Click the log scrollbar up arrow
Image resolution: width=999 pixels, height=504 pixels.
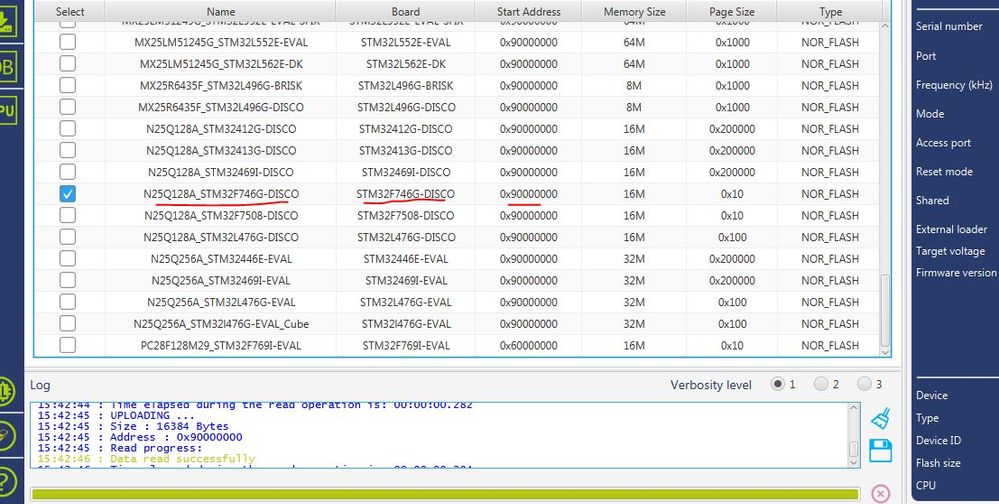coord(854,409)
